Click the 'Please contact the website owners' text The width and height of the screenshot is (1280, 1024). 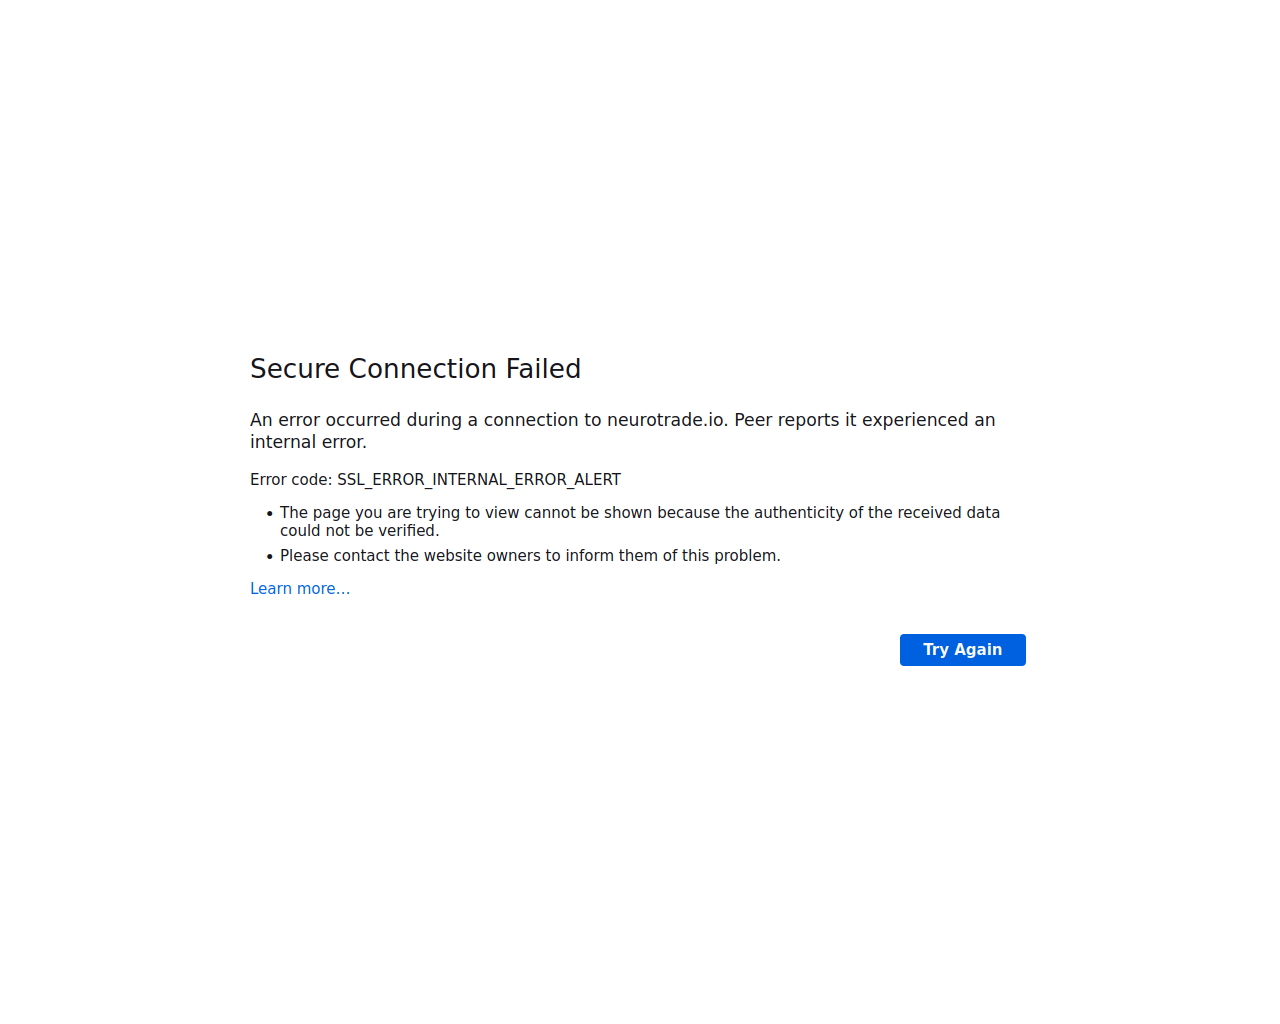410,556
